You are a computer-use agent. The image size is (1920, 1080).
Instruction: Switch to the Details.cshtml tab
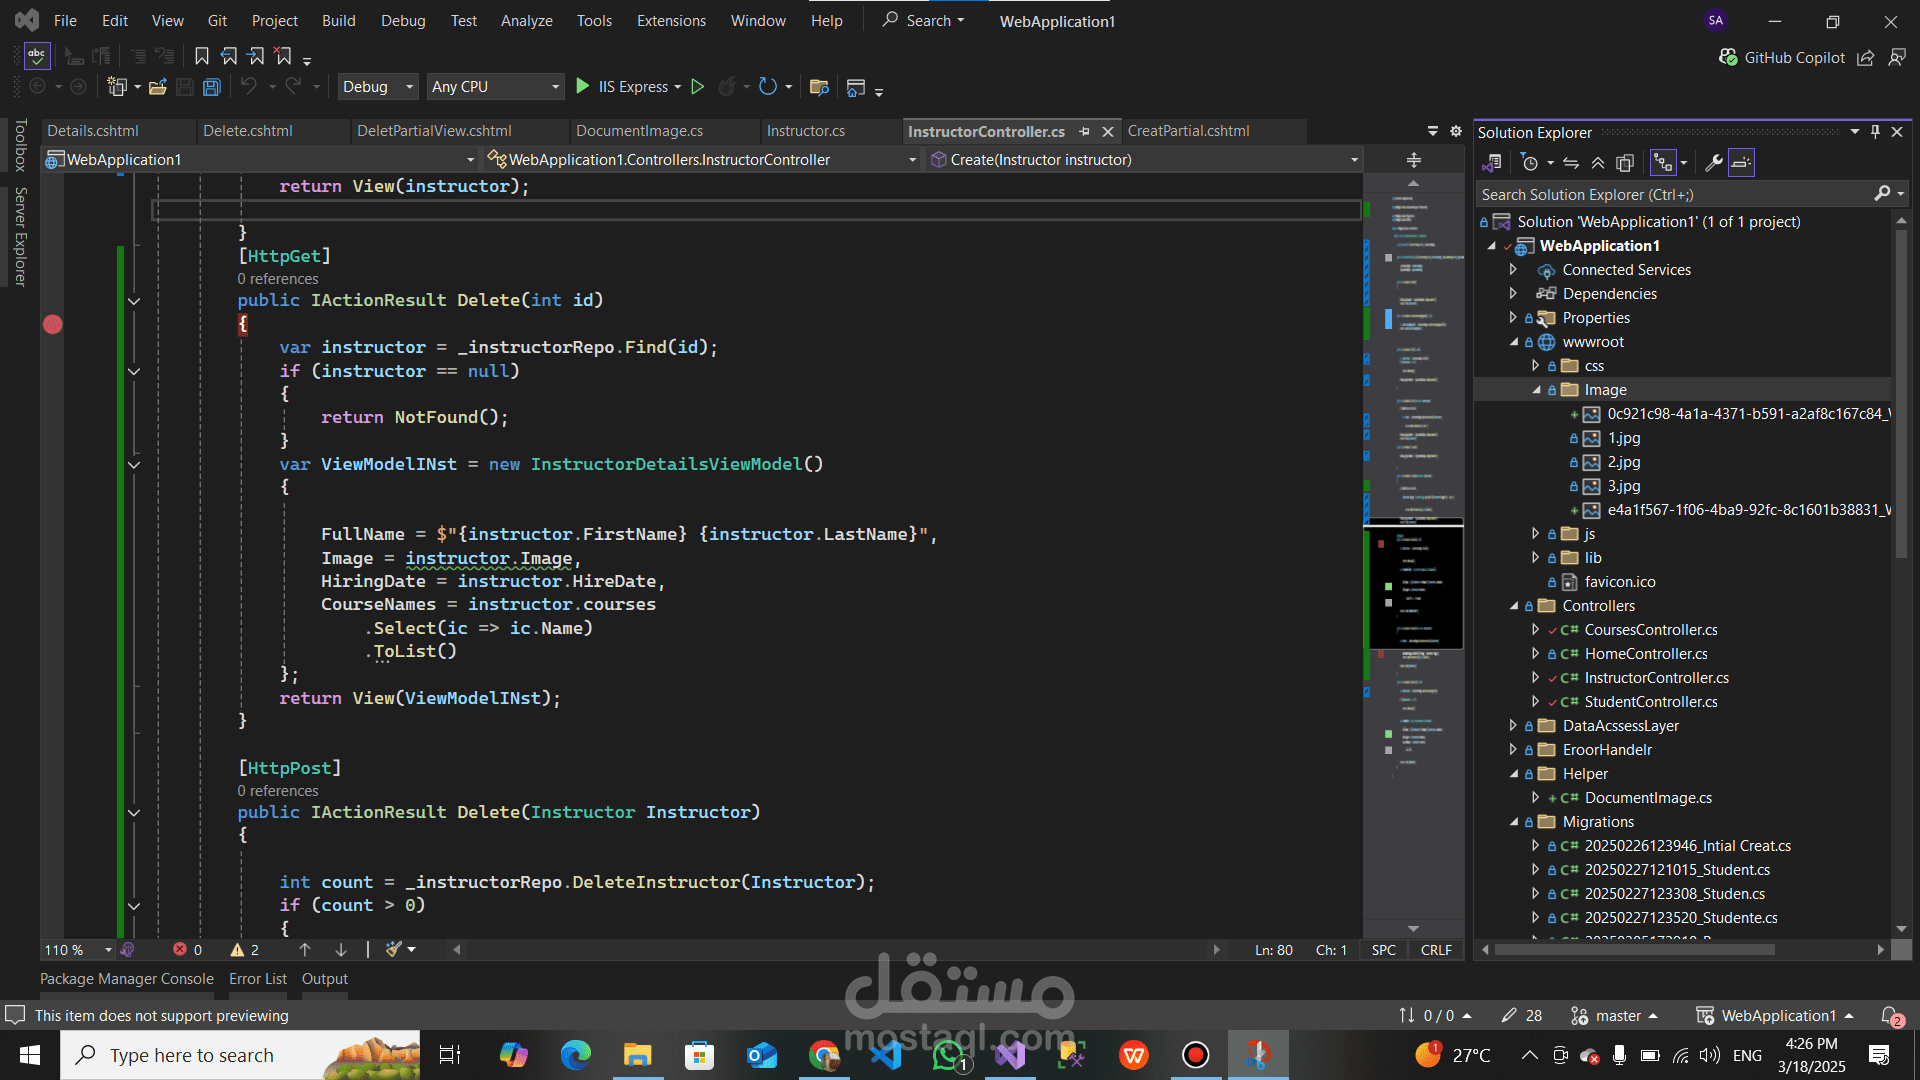coord(93,131)
